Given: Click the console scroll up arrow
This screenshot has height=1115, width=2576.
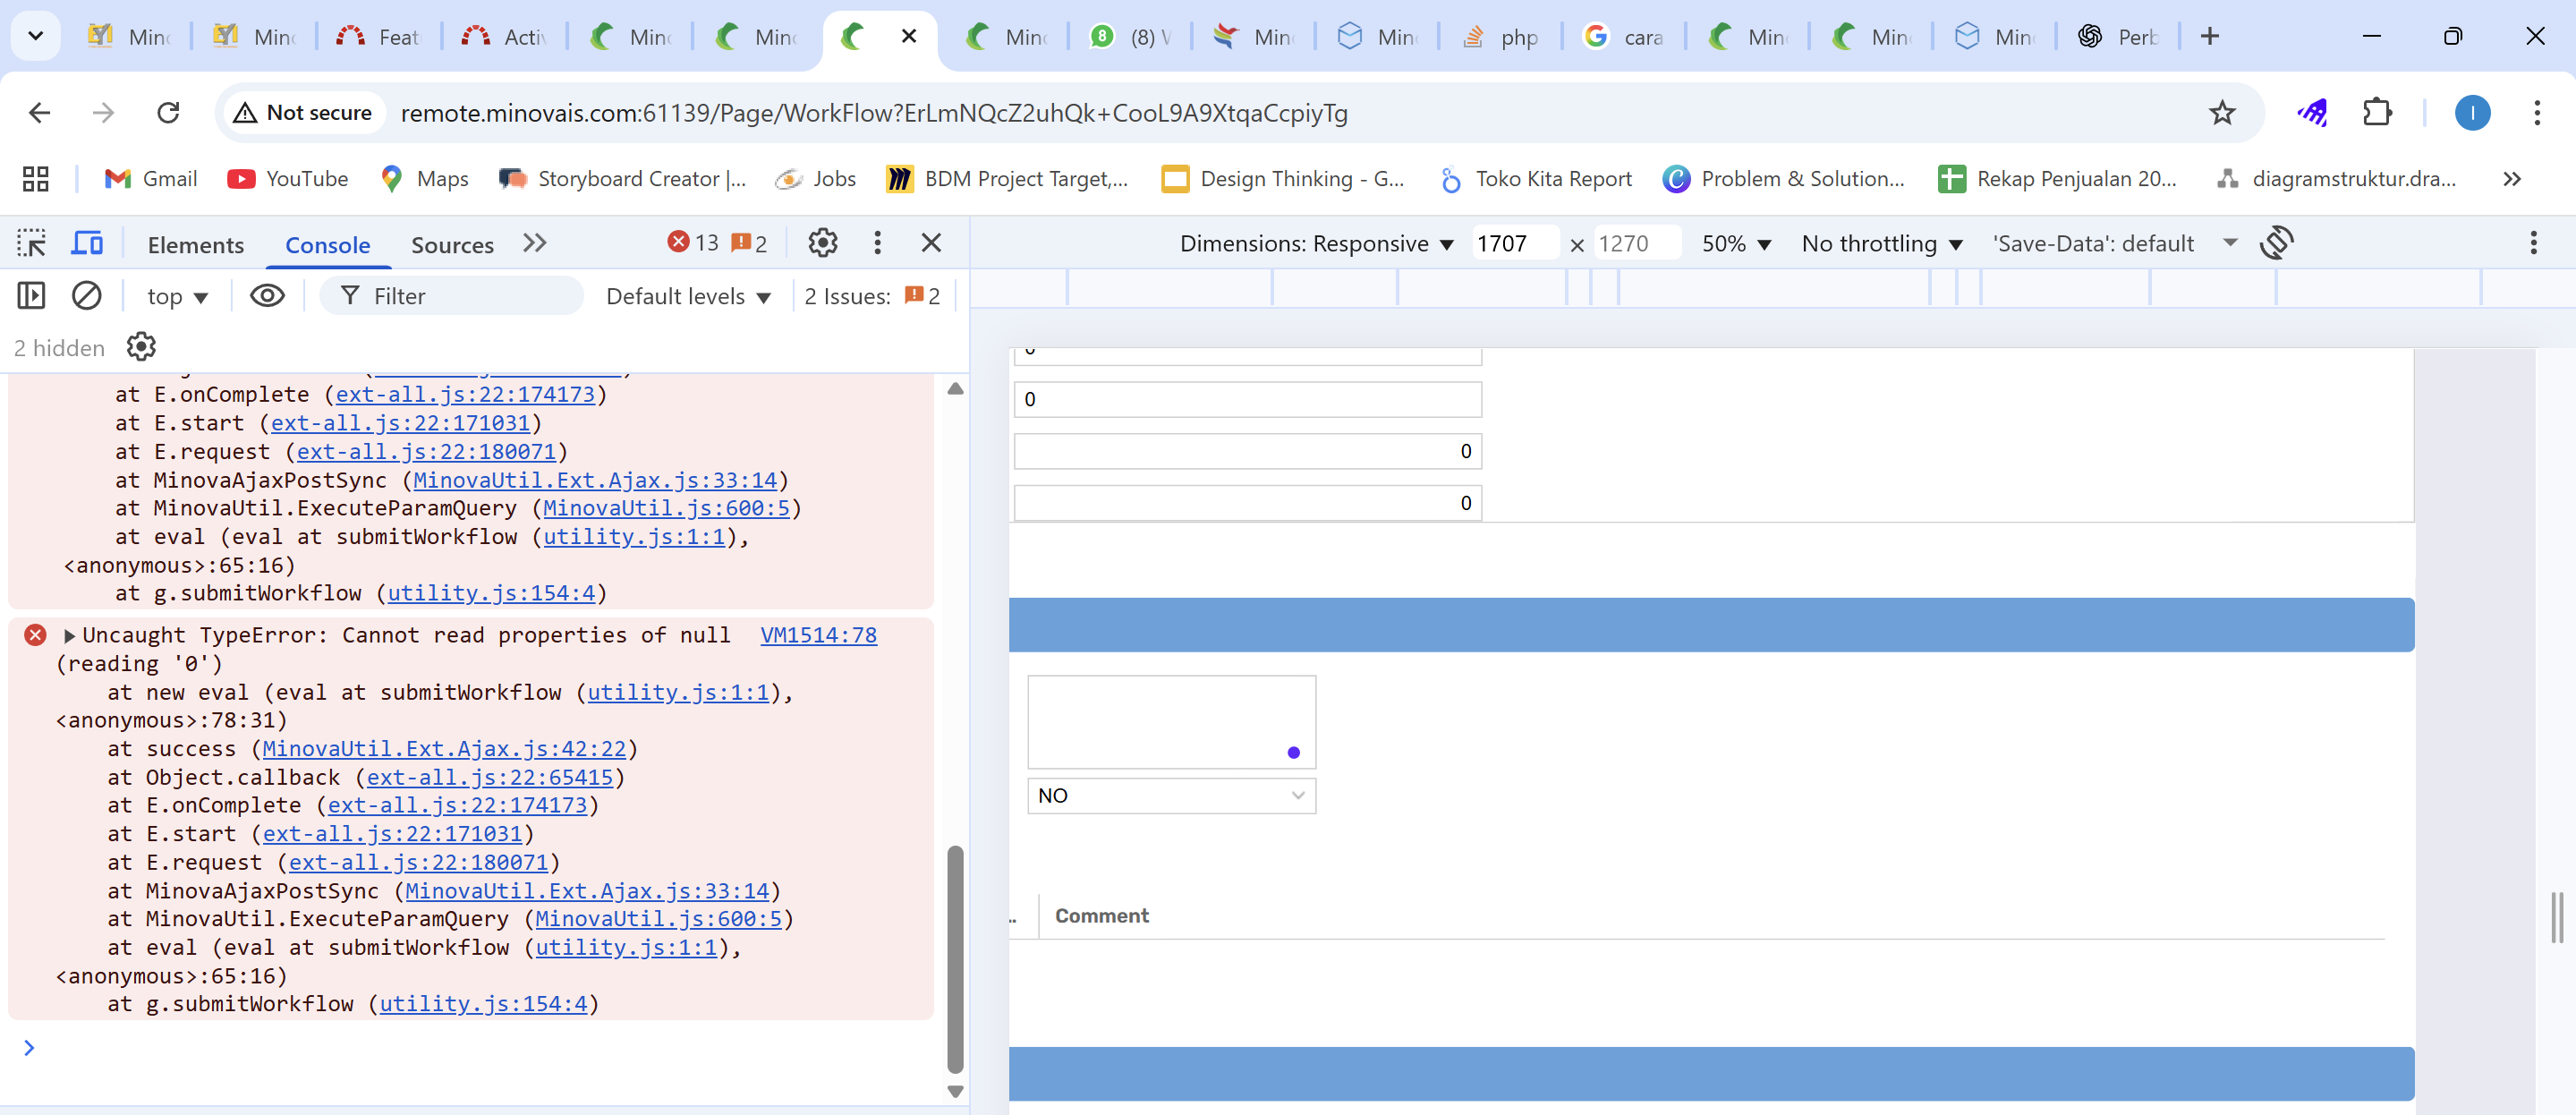Looking at the screenshot, I should [955, 389].
